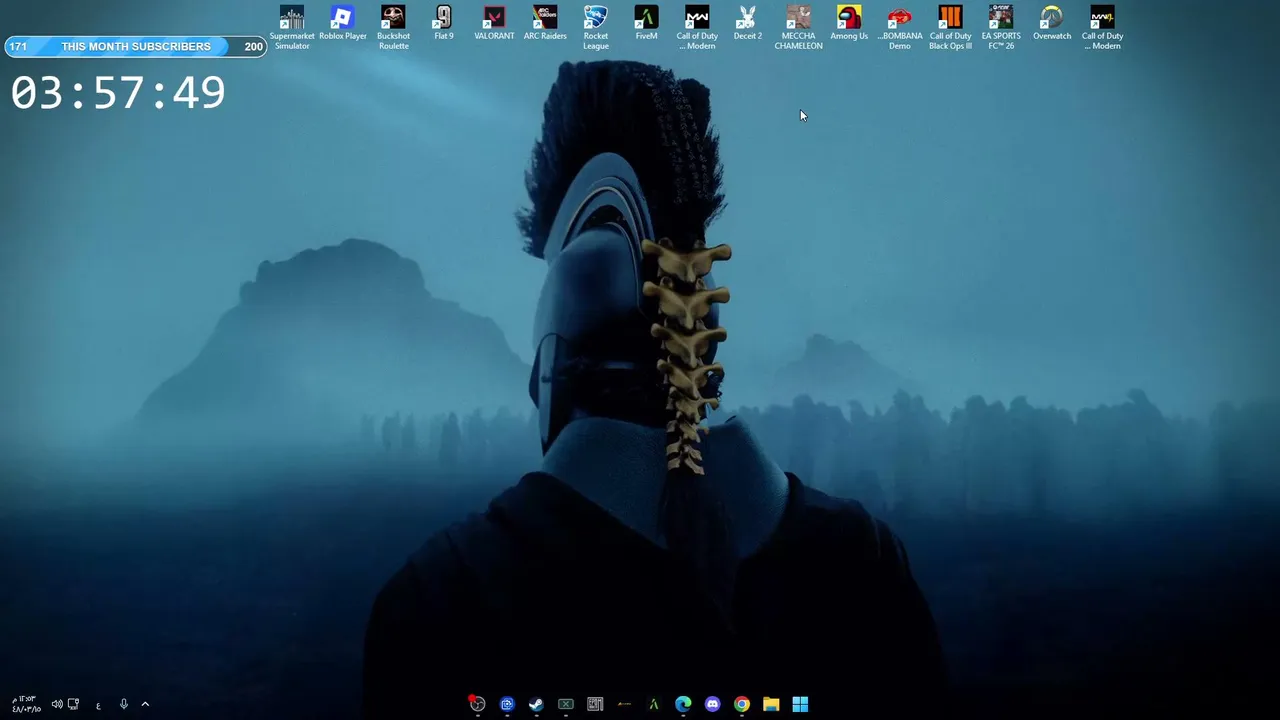The image size is (1280, 720).
Task: Click the 171 subscriber count
Action: [x=18, y=46]
